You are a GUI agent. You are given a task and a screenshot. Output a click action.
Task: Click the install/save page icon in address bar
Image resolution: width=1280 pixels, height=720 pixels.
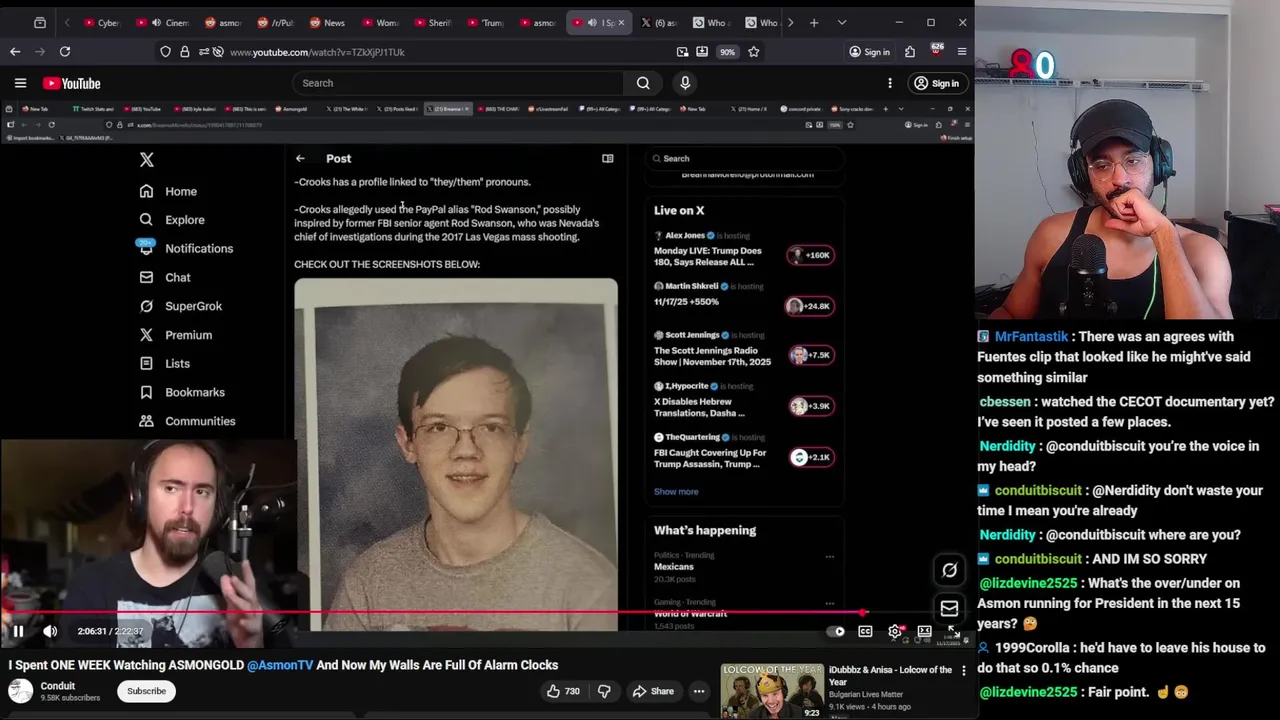(x=702, y=52)
